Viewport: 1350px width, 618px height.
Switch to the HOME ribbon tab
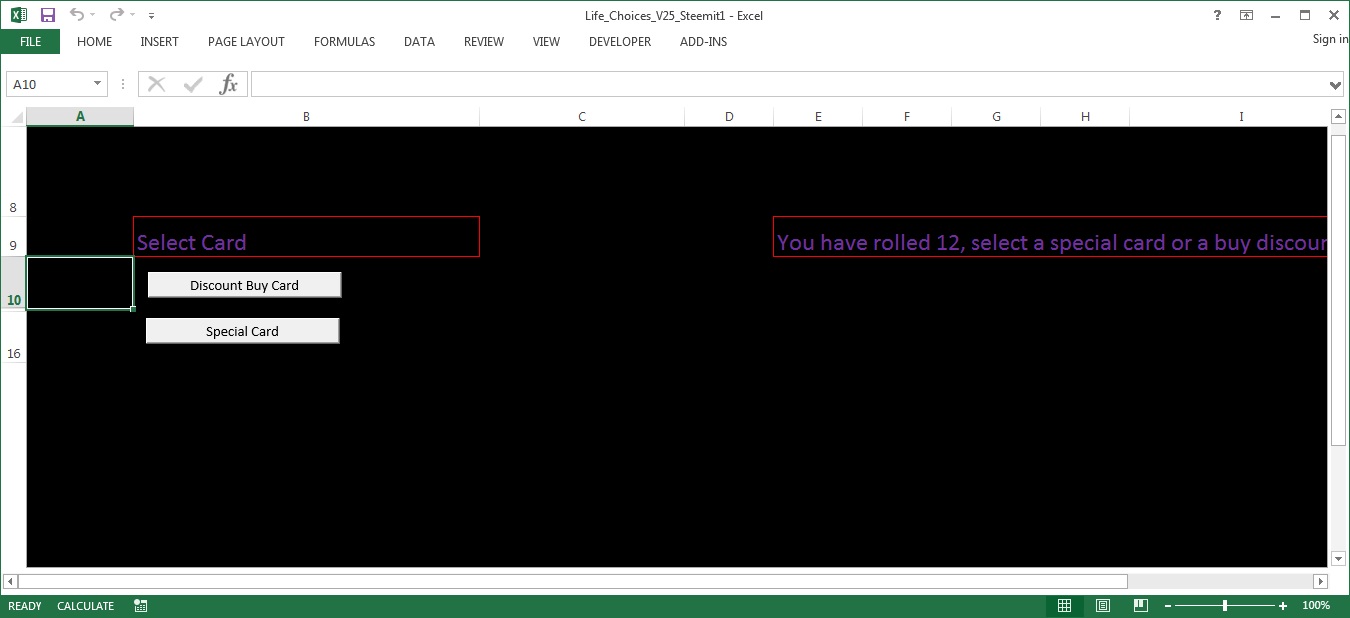pyautogui.click(x=94, y=42)
